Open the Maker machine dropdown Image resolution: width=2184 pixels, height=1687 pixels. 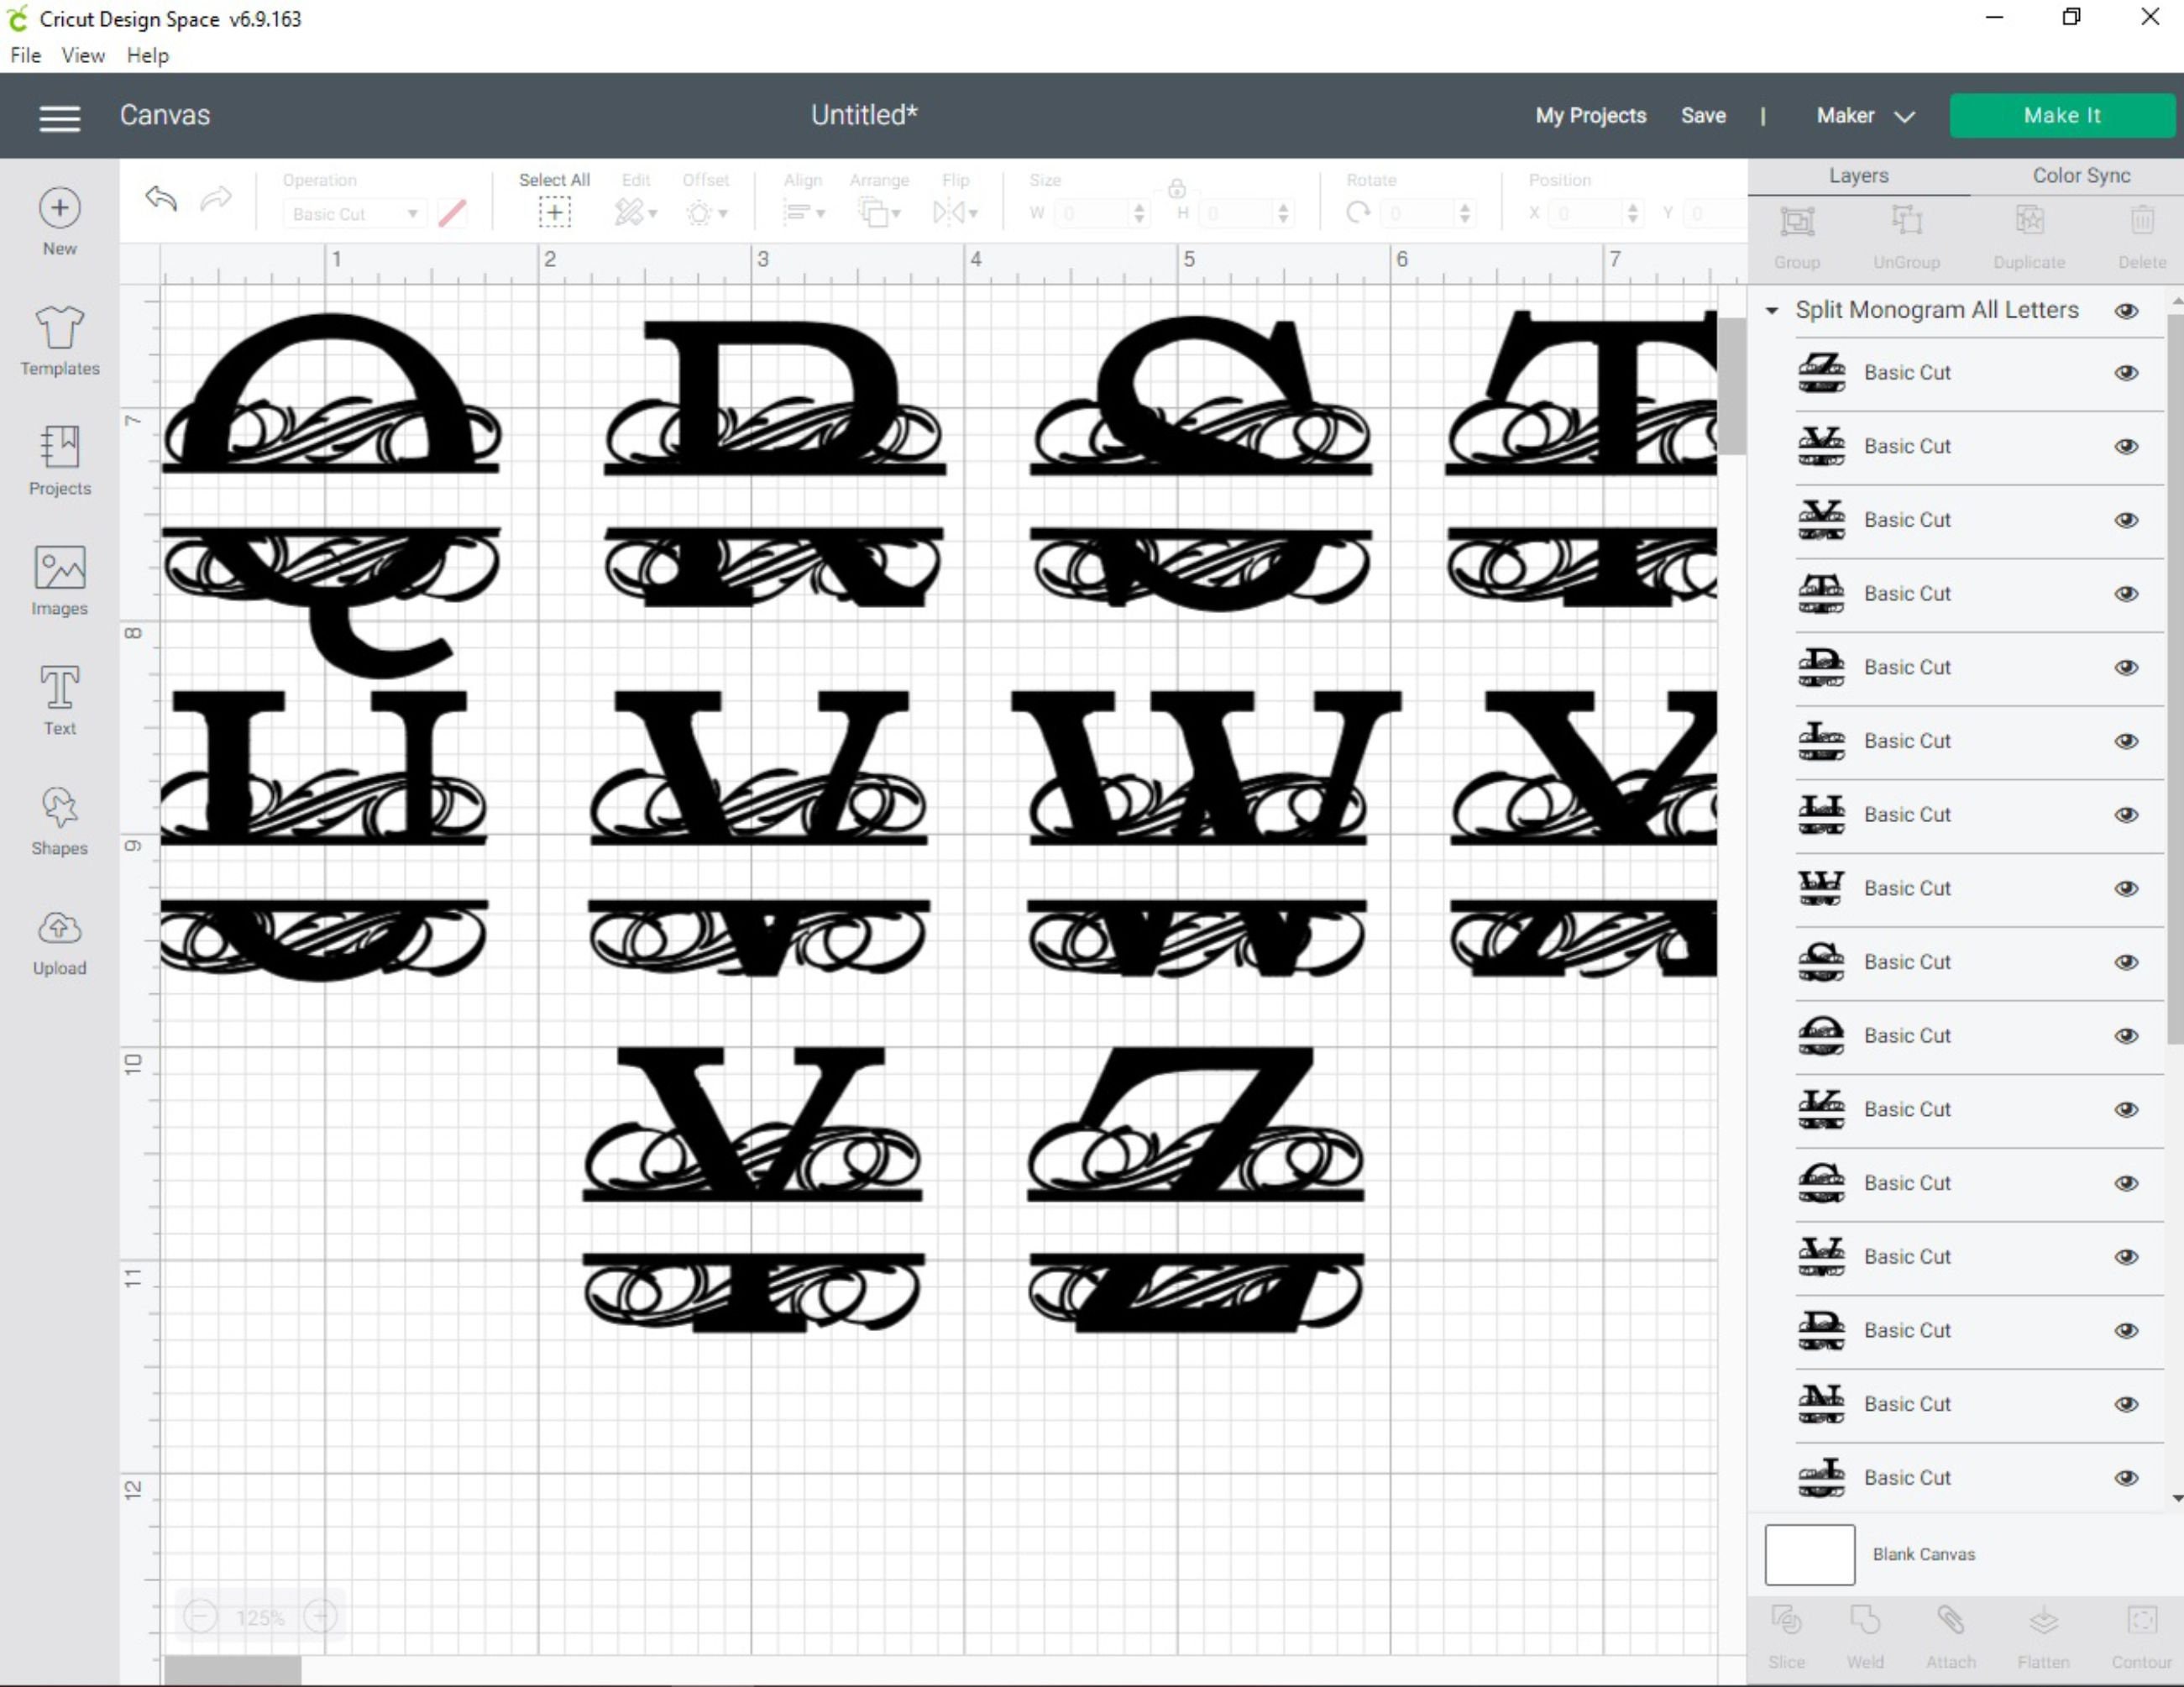(1866, 115)
